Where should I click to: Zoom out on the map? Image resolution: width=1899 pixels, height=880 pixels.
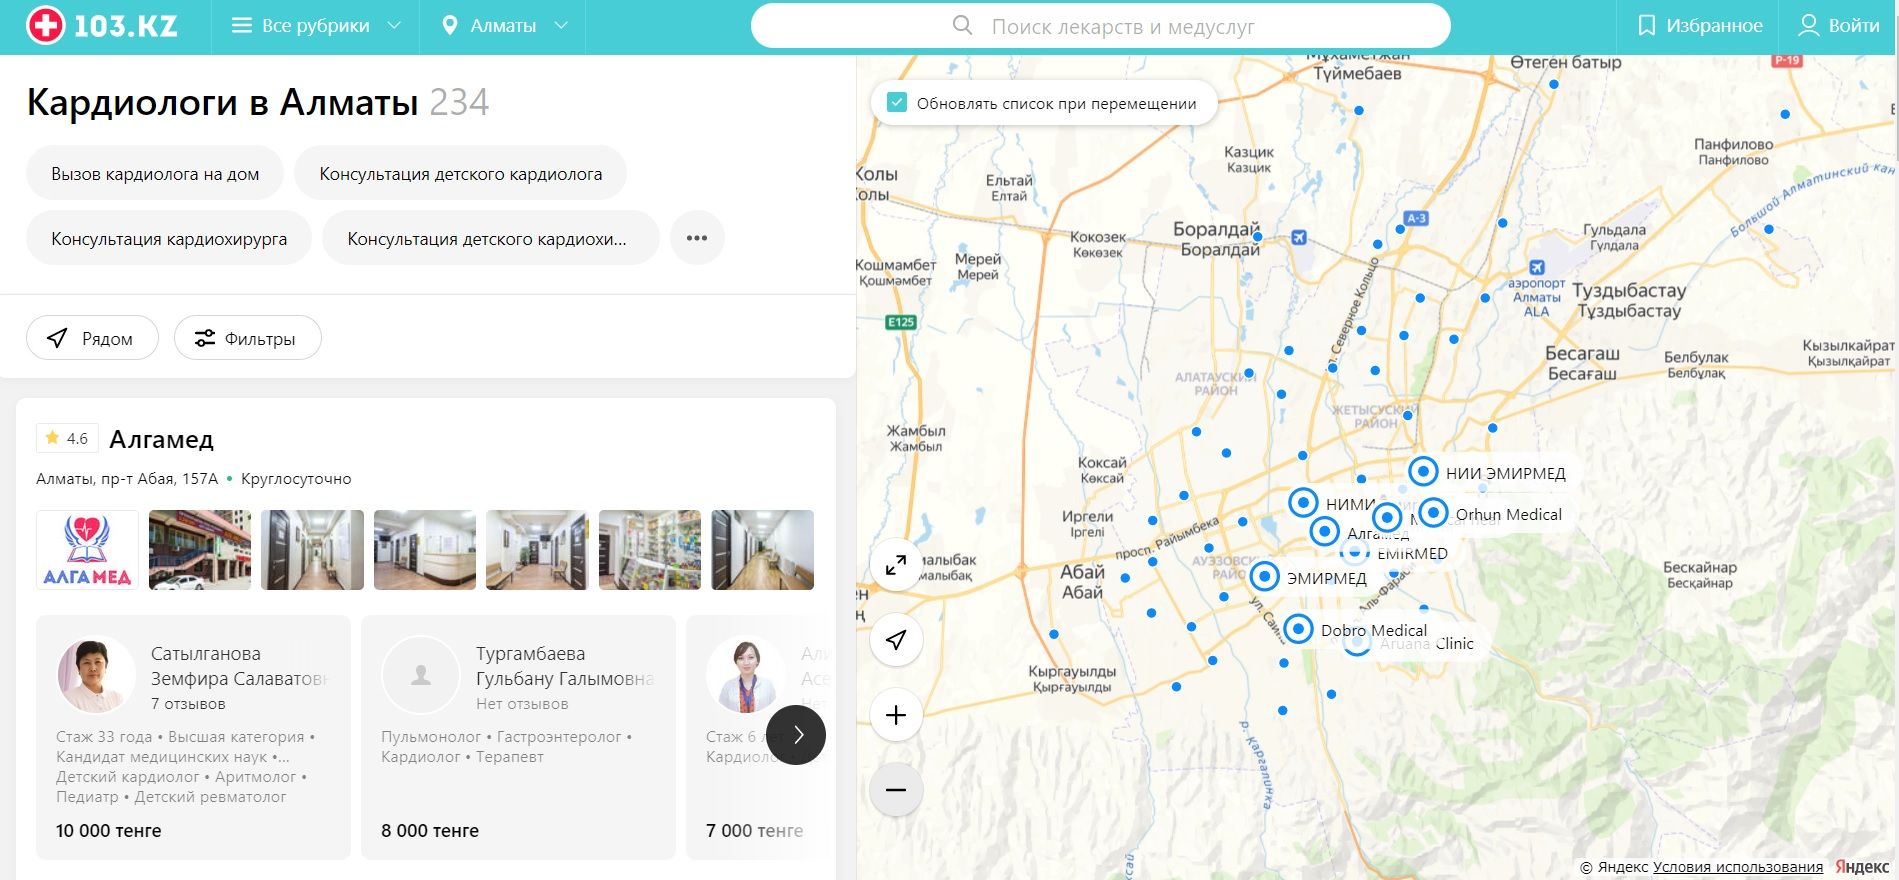(896, 790)
